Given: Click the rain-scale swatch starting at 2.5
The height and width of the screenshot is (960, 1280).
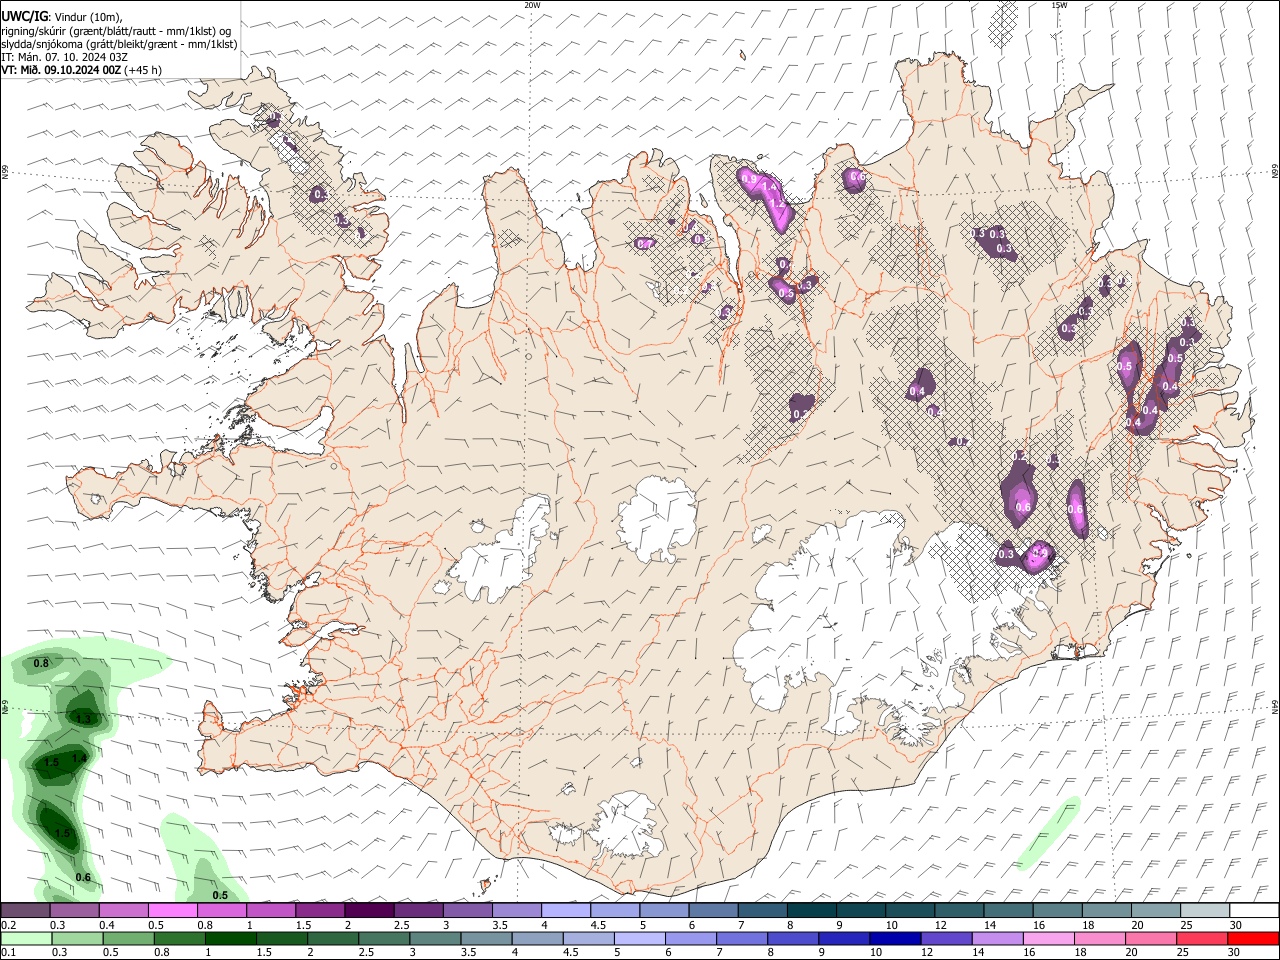Looking at the screenshot, I should pos(384,938).
